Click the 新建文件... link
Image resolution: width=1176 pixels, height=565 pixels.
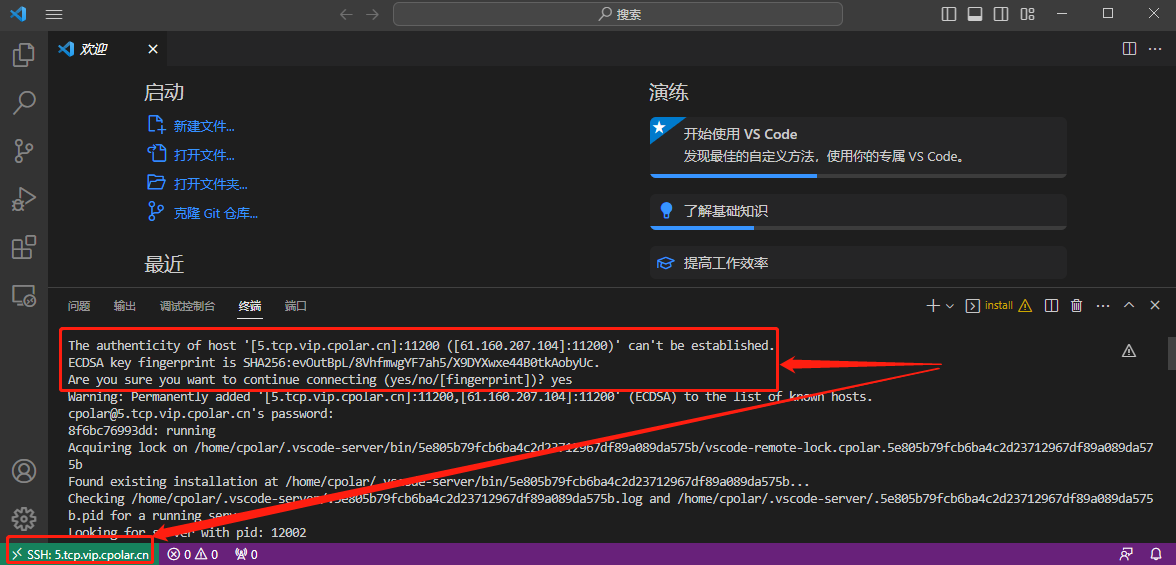204,126
